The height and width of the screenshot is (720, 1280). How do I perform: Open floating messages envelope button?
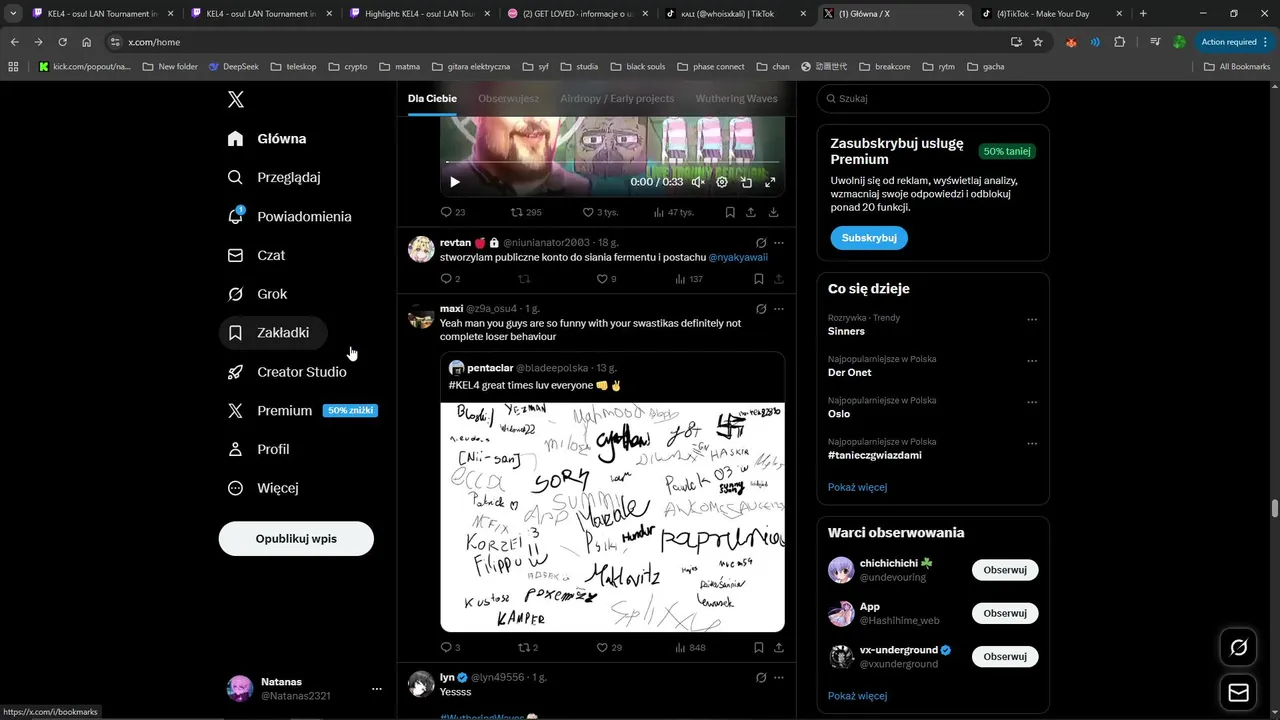1238,692
